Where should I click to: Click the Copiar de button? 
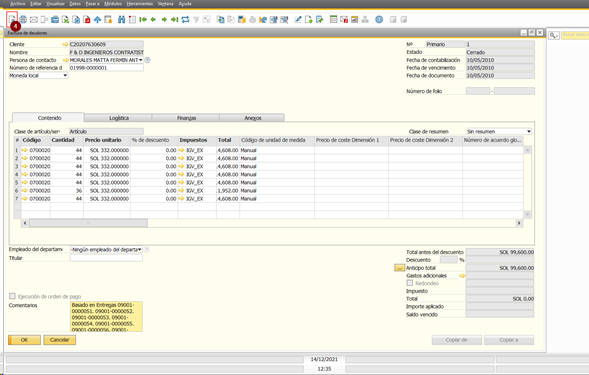tap(456, 340)
